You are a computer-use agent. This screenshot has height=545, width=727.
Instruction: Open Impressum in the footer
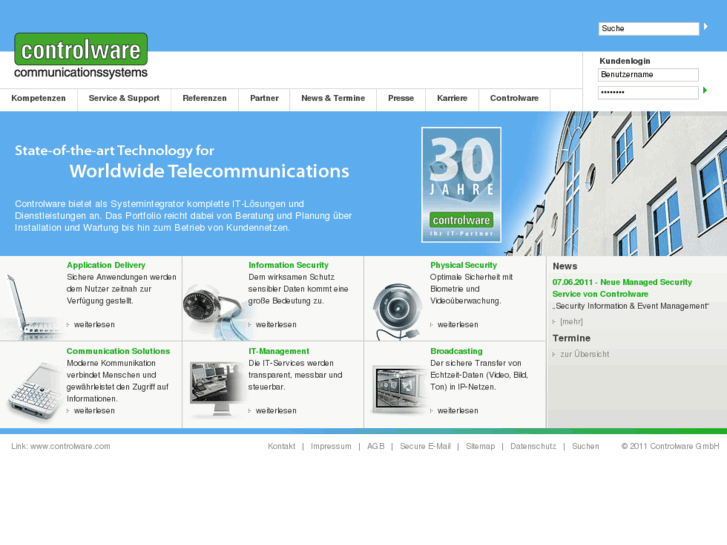coord(331,446)
